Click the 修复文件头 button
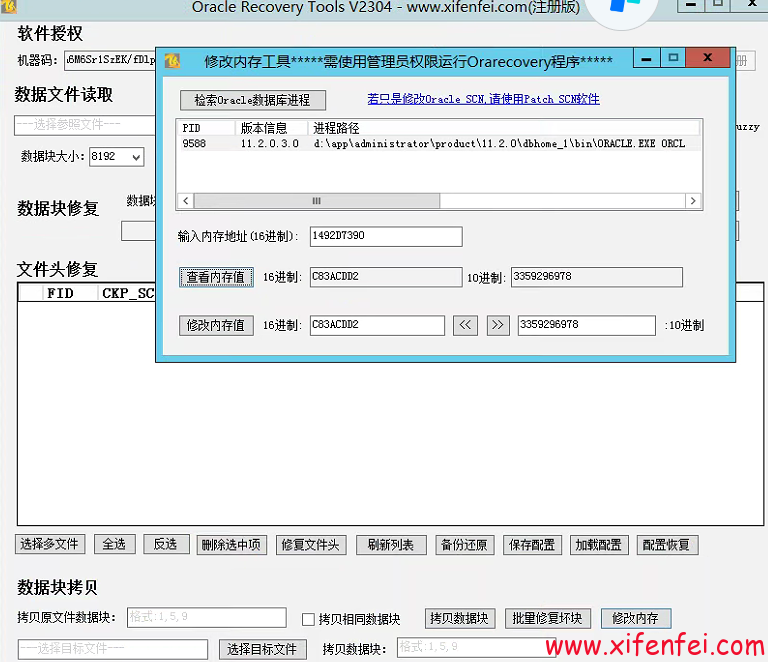 pyautogui.click(x=311, y=544)
